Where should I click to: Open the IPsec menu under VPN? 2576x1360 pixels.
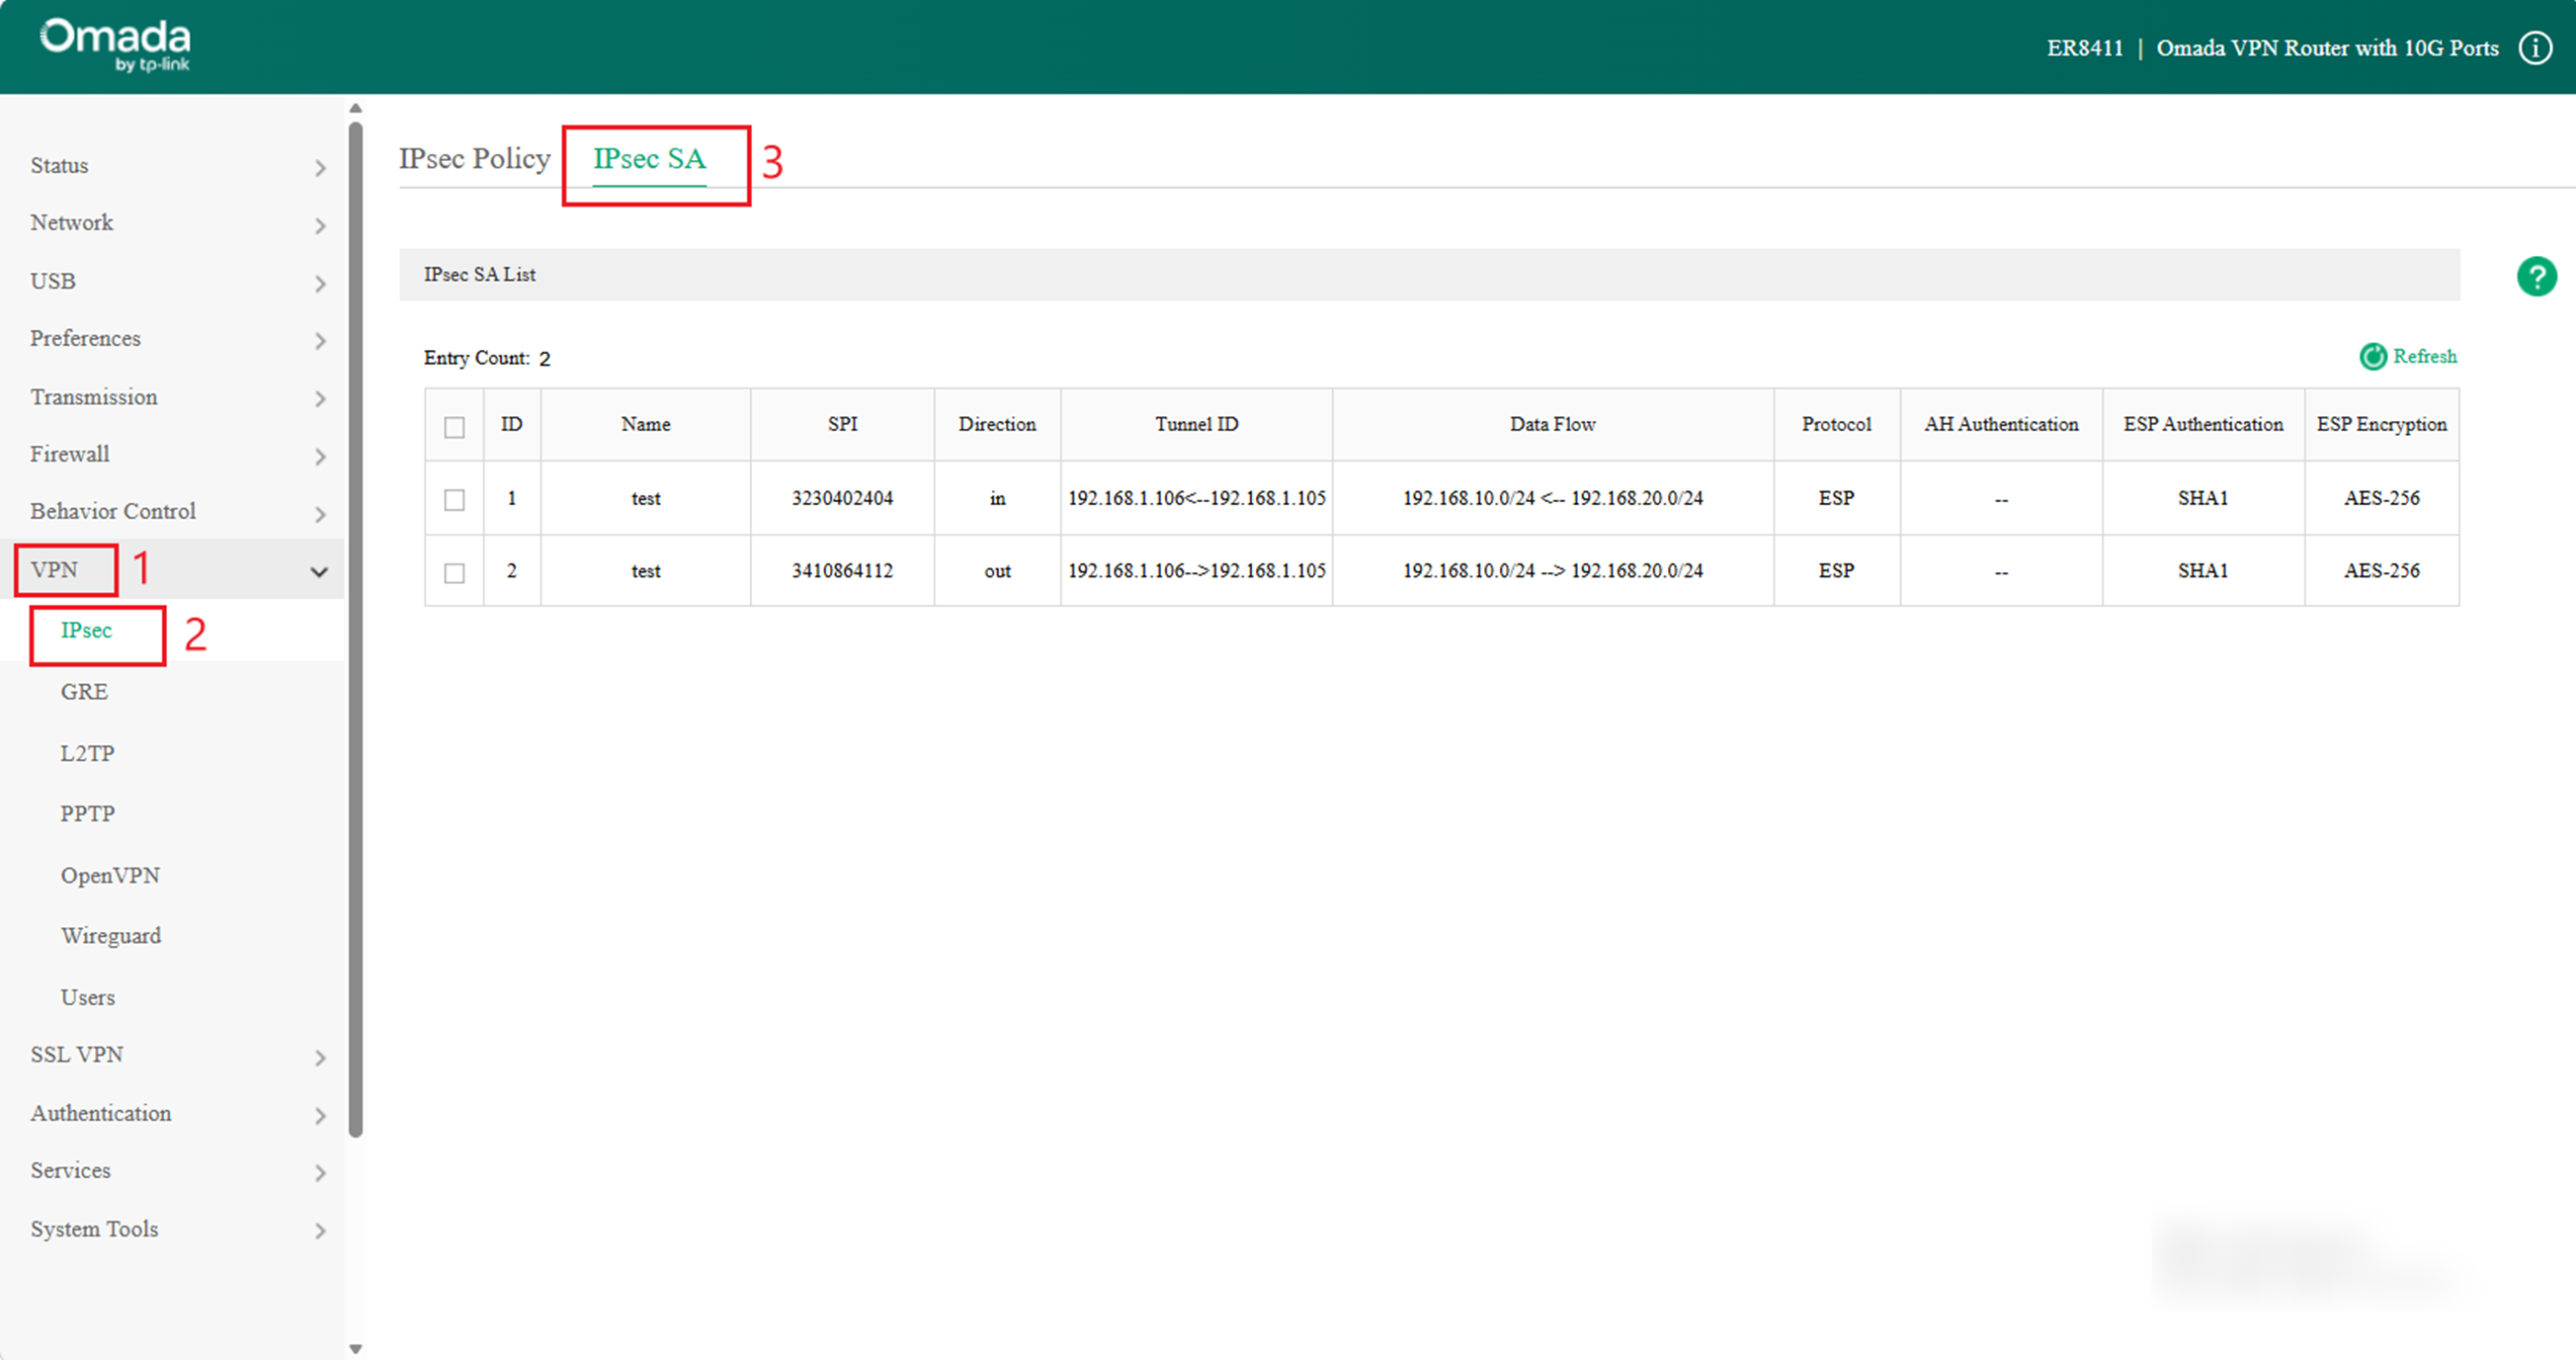(85, 631)
